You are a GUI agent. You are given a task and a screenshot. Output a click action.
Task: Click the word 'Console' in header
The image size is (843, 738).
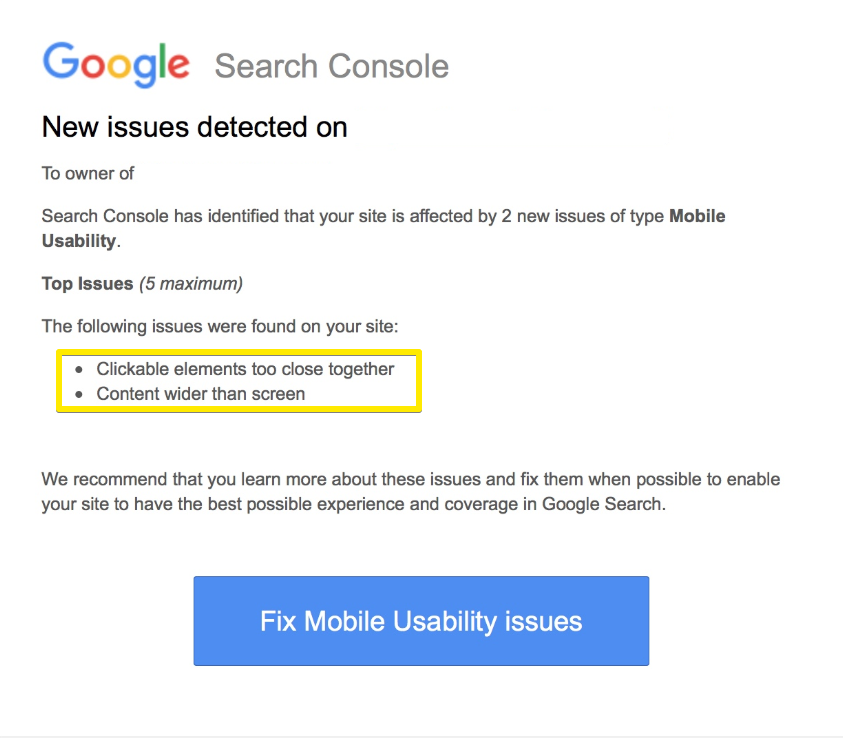(x=388, y=66)
